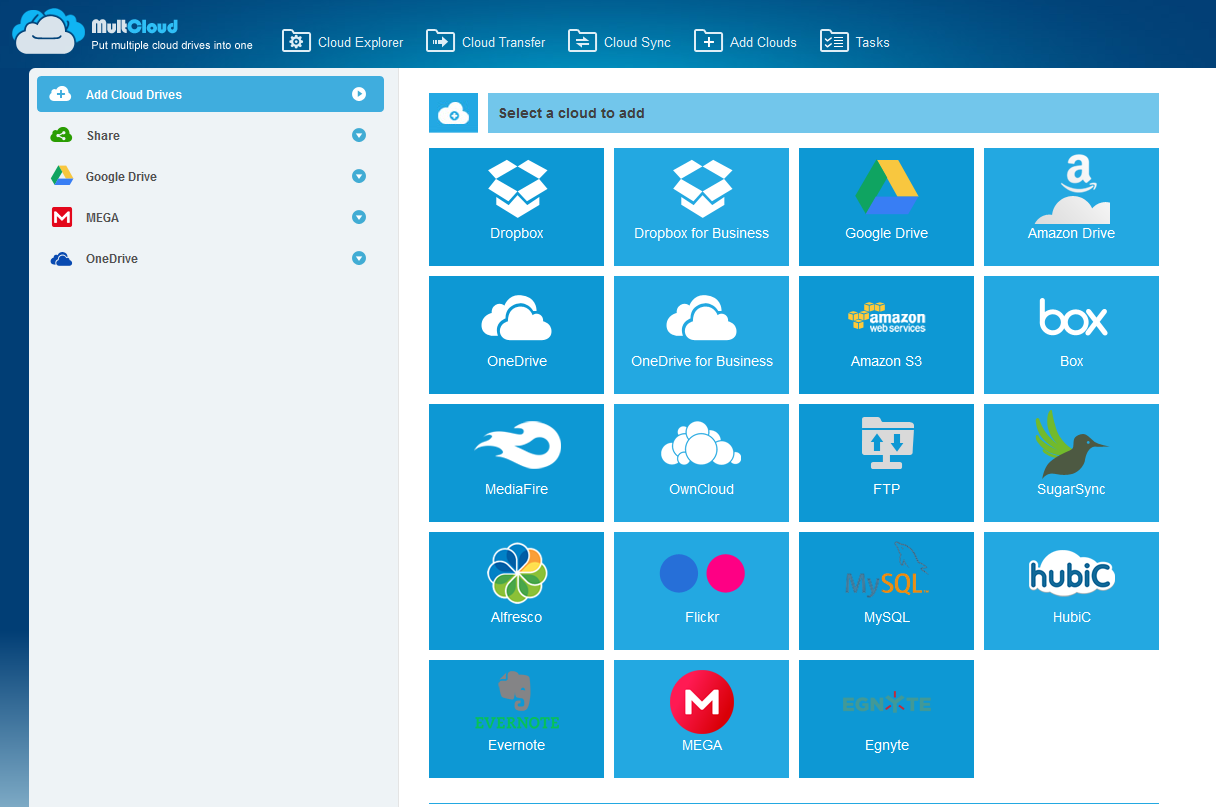Add Flickr cloud
The image size is (1216, 807).
click(701, 591)
